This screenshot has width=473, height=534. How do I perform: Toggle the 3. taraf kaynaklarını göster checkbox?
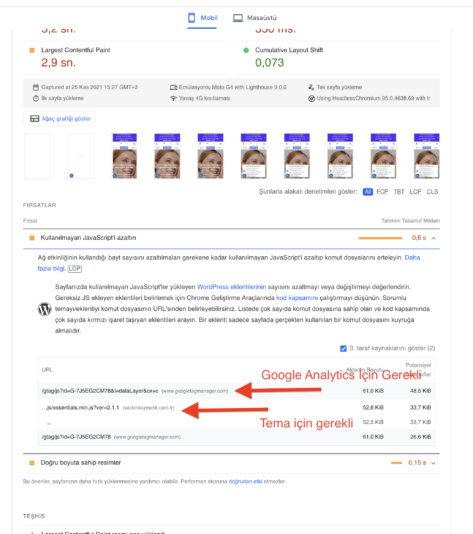(x=343, y=348)
